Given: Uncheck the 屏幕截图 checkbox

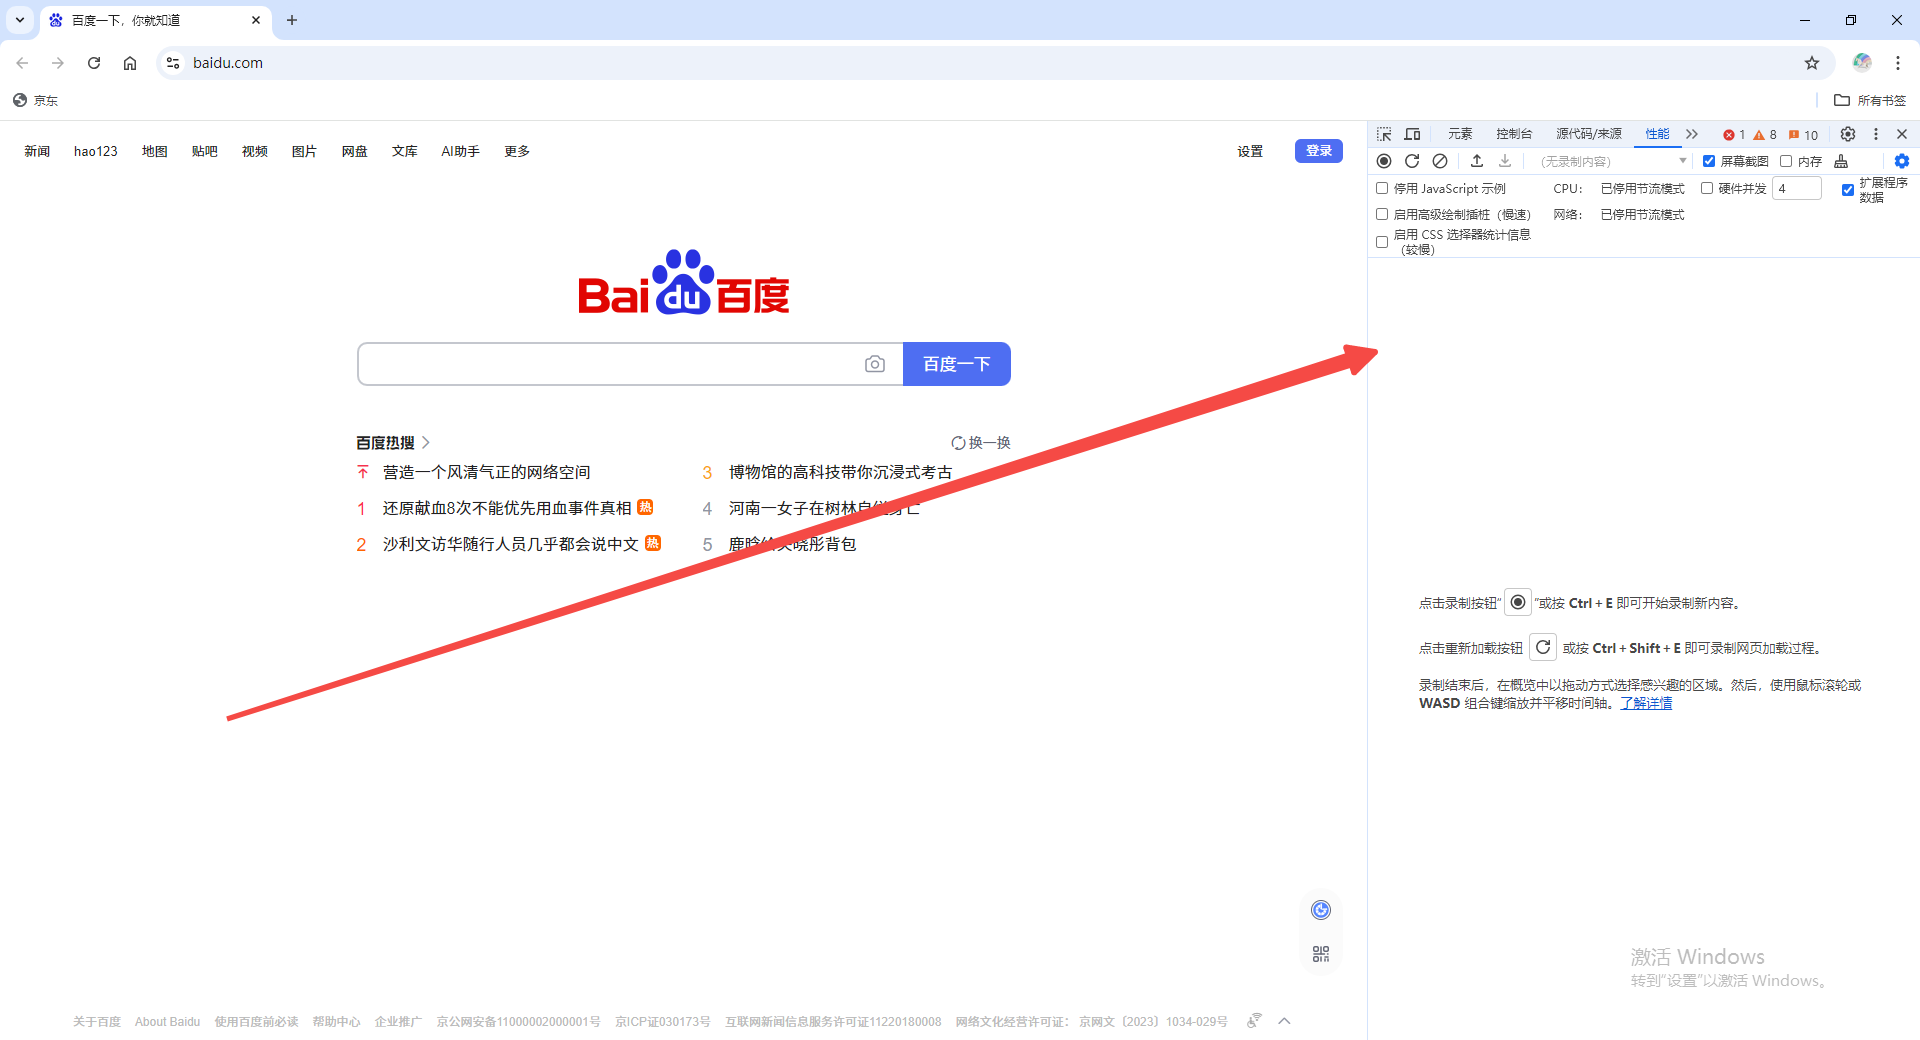Looking at the screenshot, I should (1709, 161).
